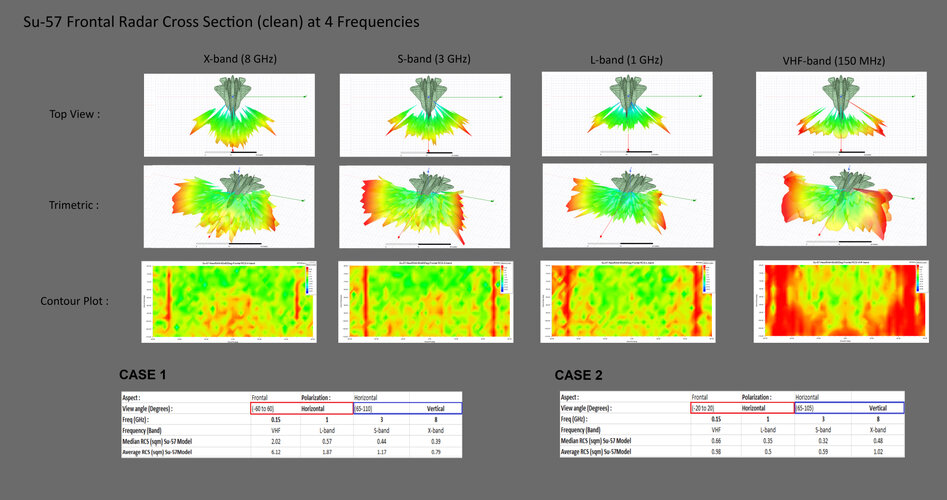
Task: Click the Case 1 average RCS value 1.17
Action: (x=382, y=452)
